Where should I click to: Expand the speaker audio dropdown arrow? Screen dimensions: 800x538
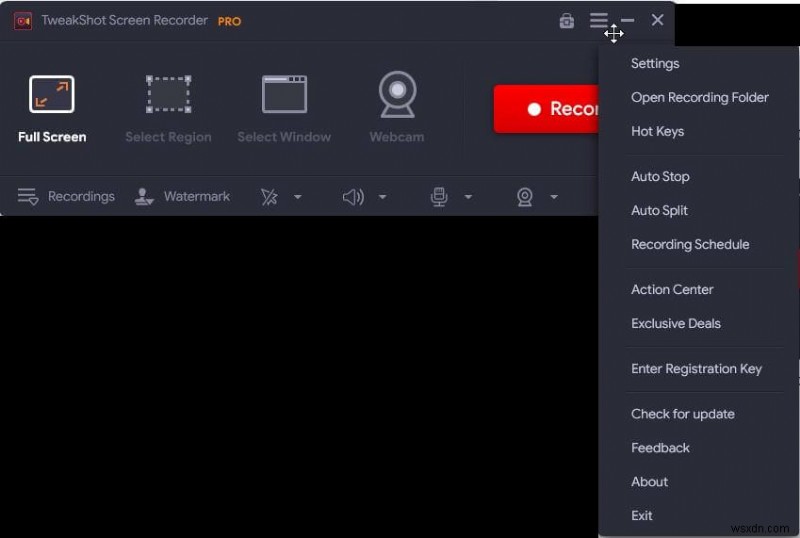pyautogui.click(x=382, y=197)
